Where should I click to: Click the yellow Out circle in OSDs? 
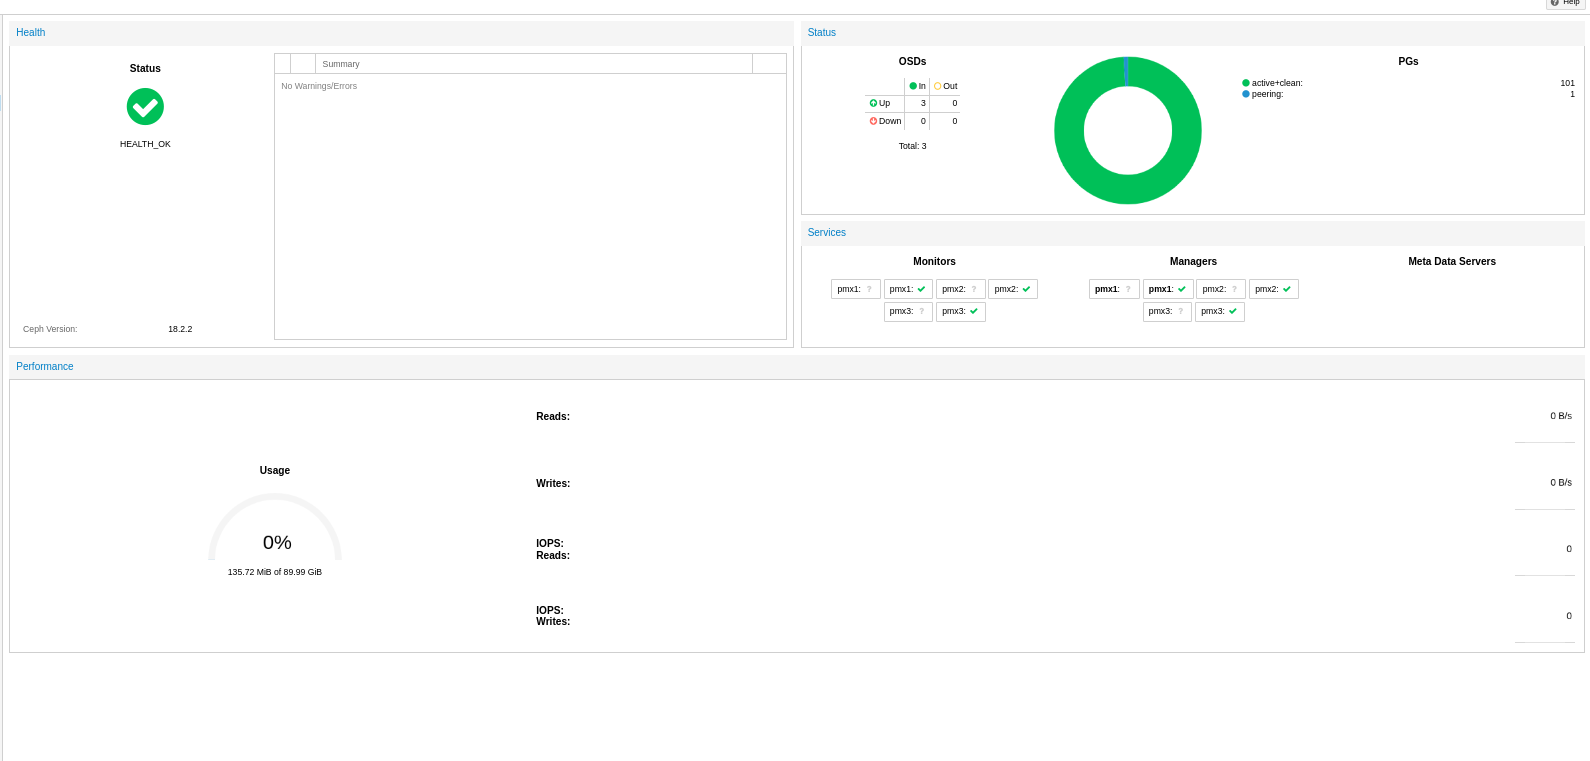click(938, 86)
